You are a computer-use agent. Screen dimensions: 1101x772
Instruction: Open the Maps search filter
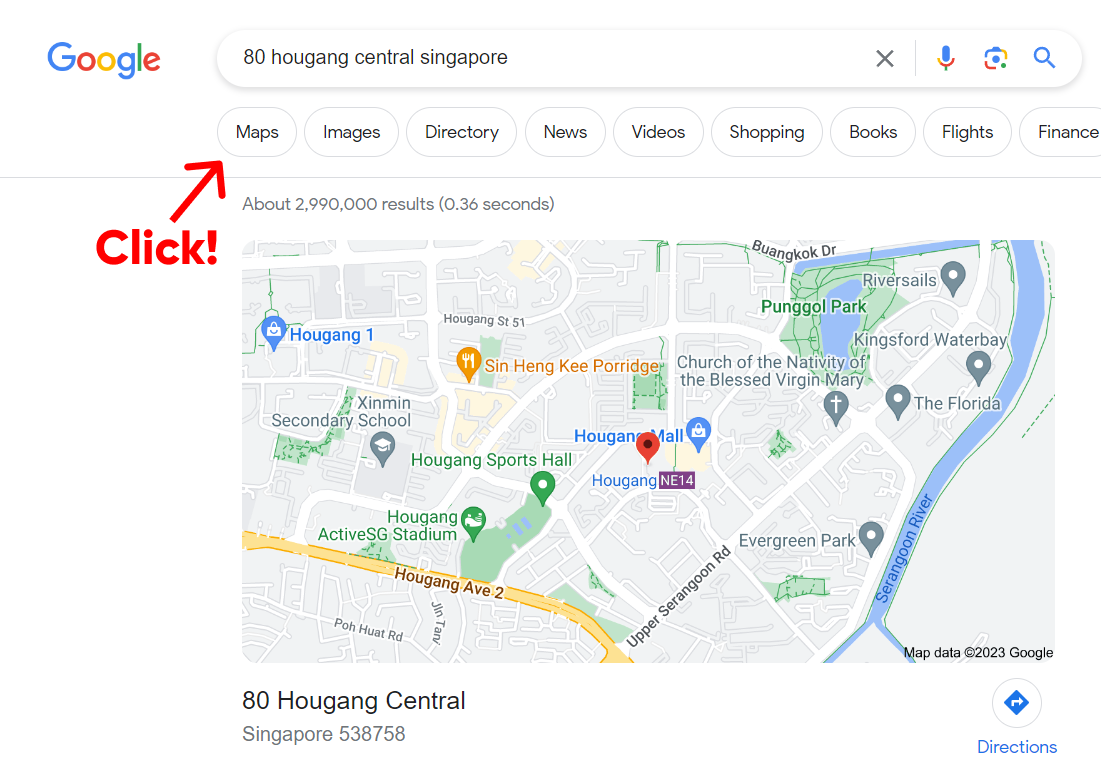[x=257, y=132]
